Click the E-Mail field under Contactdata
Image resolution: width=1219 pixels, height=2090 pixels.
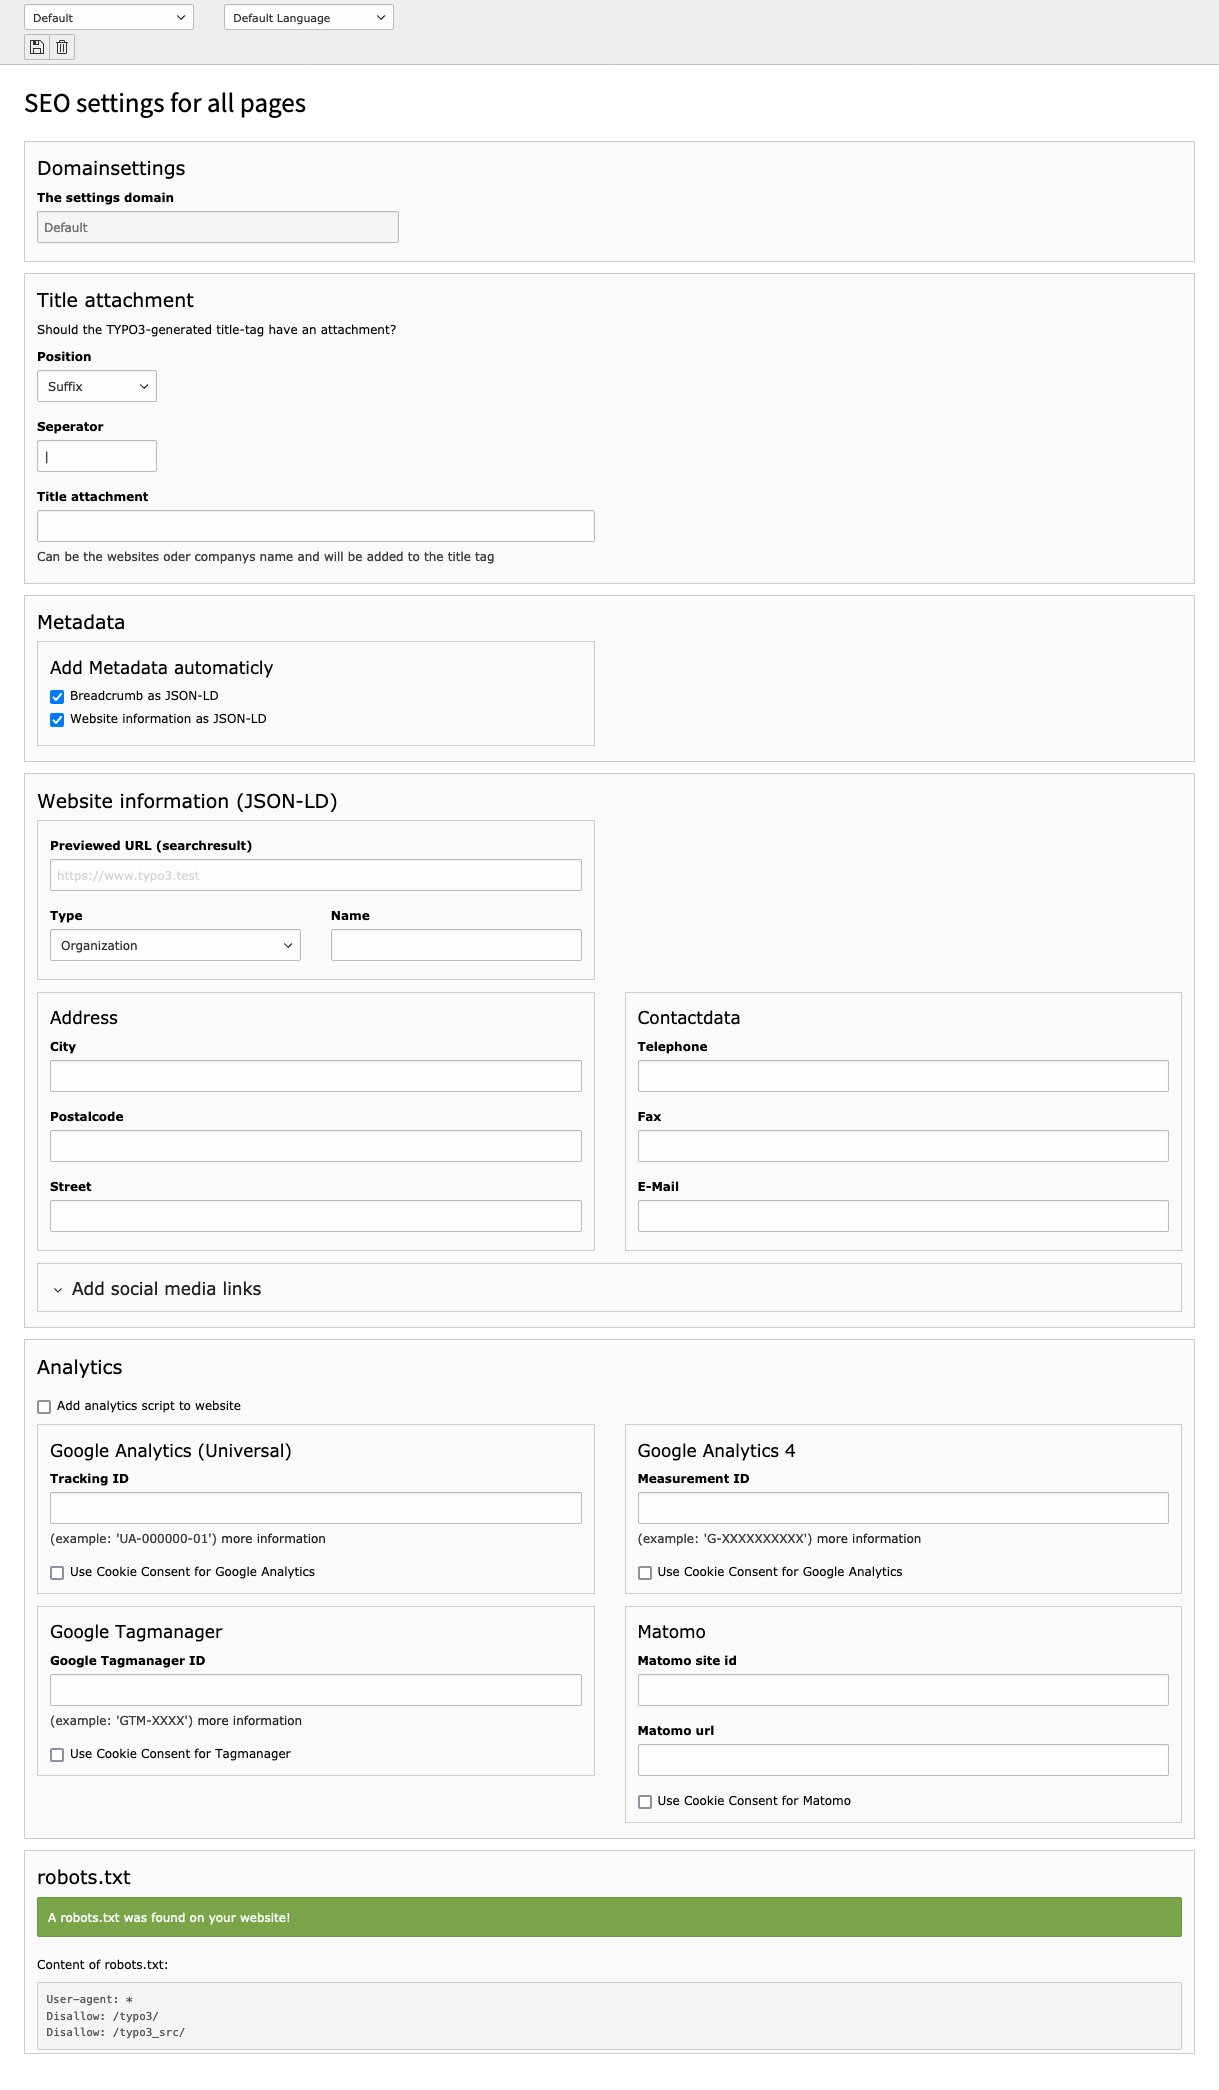click(x=902, y=1215)
